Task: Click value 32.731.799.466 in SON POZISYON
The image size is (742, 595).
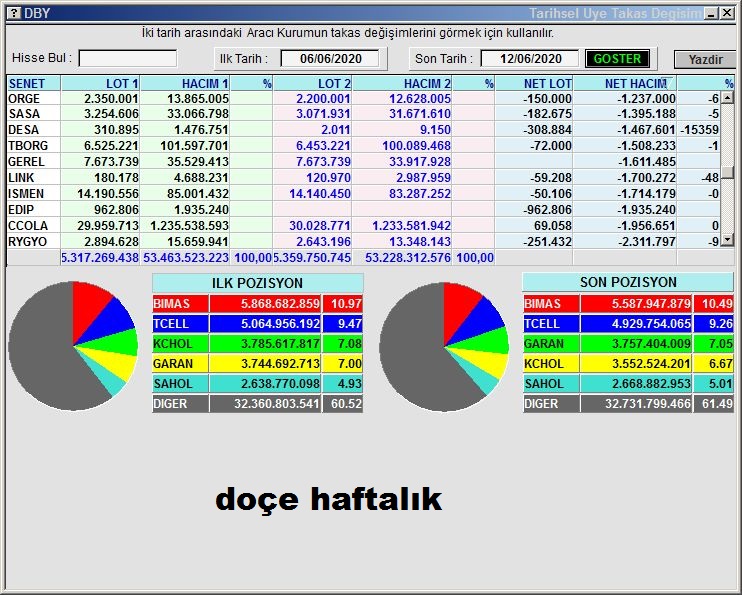Action: pos(647,404)
